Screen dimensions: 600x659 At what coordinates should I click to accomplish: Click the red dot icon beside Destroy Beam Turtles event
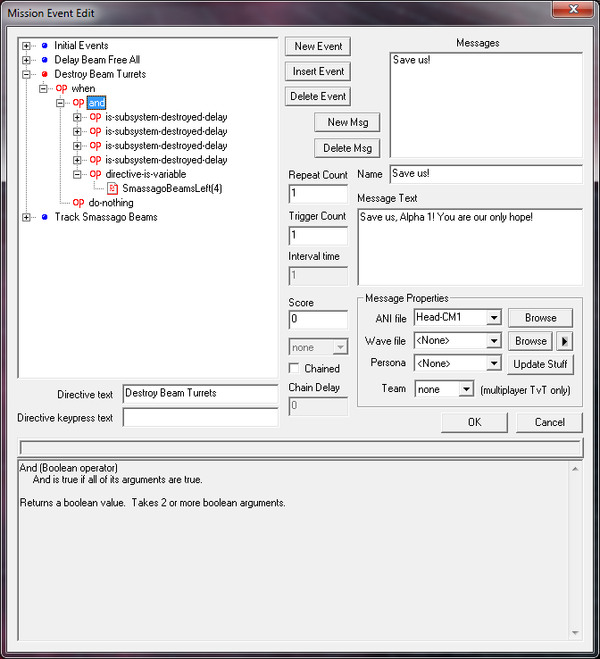44,74
